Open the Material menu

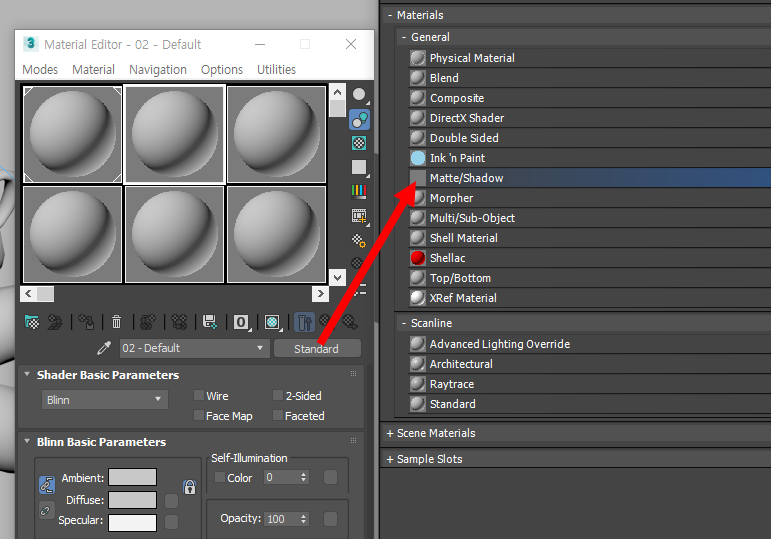[x=93, y=70]
